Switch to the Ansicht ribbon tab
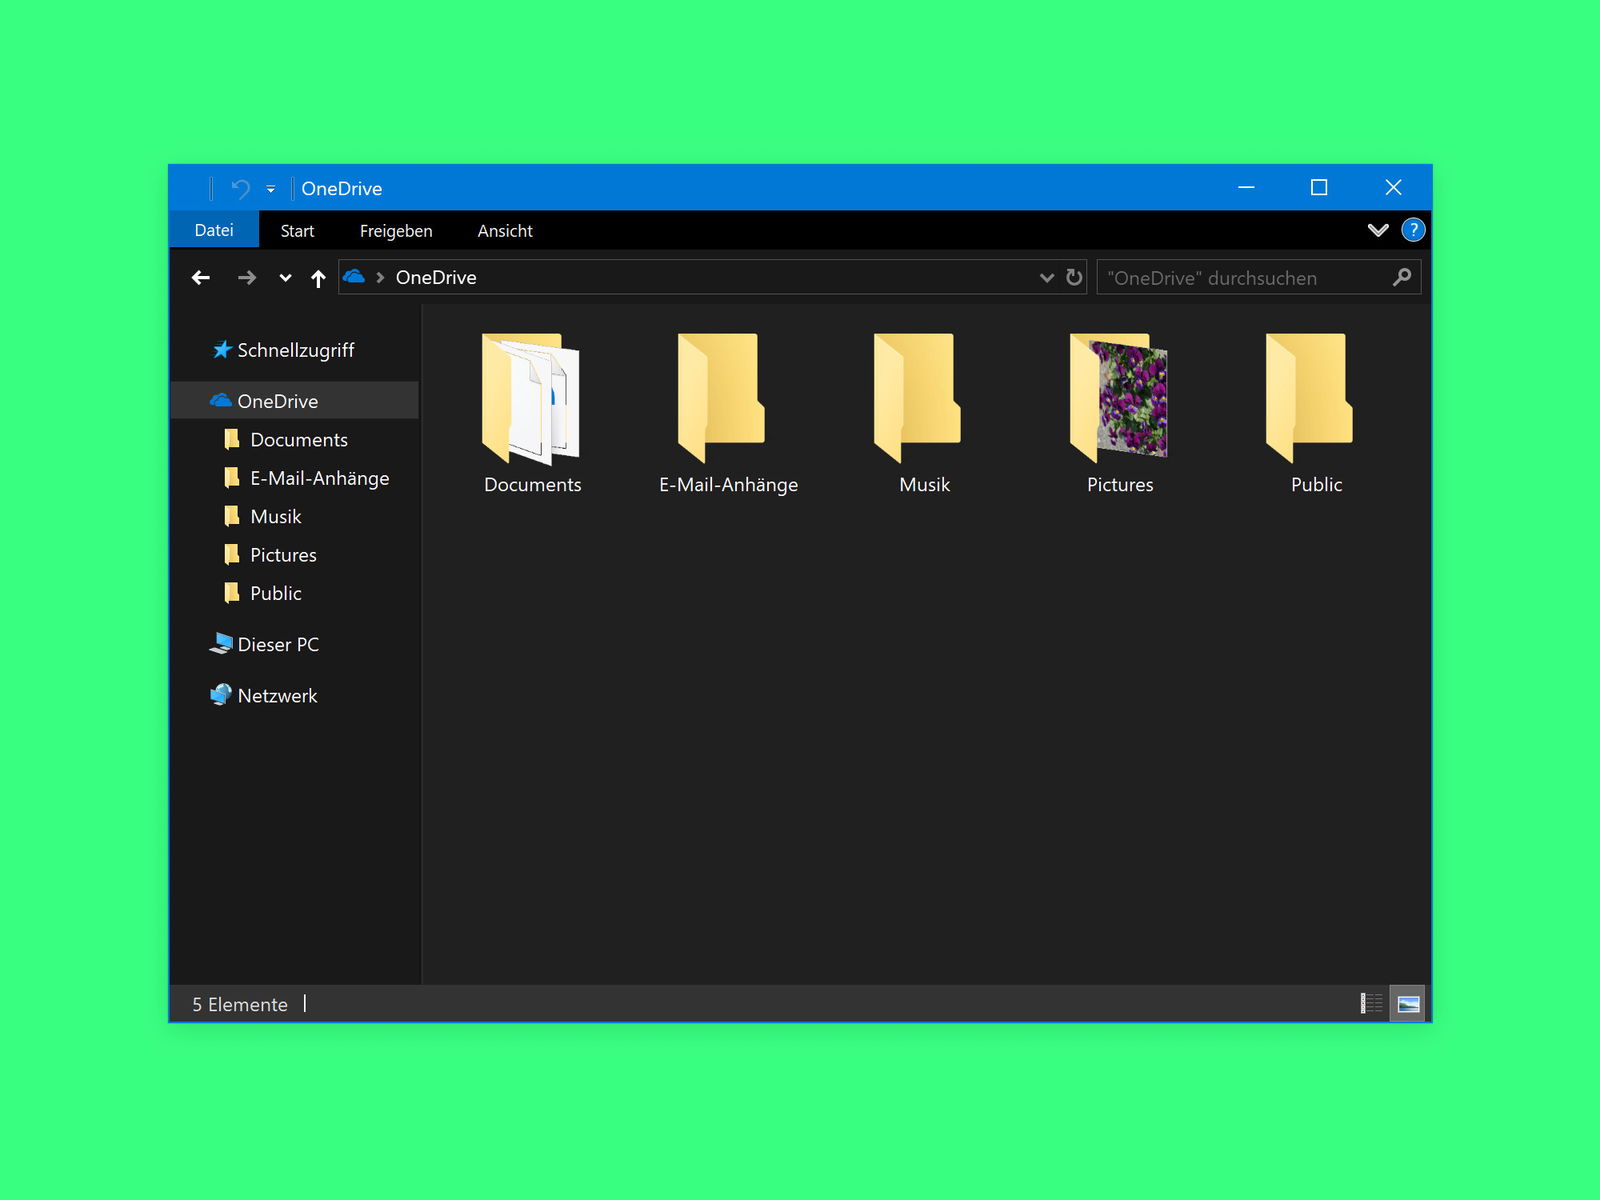The width and height of the screenshot is (1600, 1200). tap(505, 231)
